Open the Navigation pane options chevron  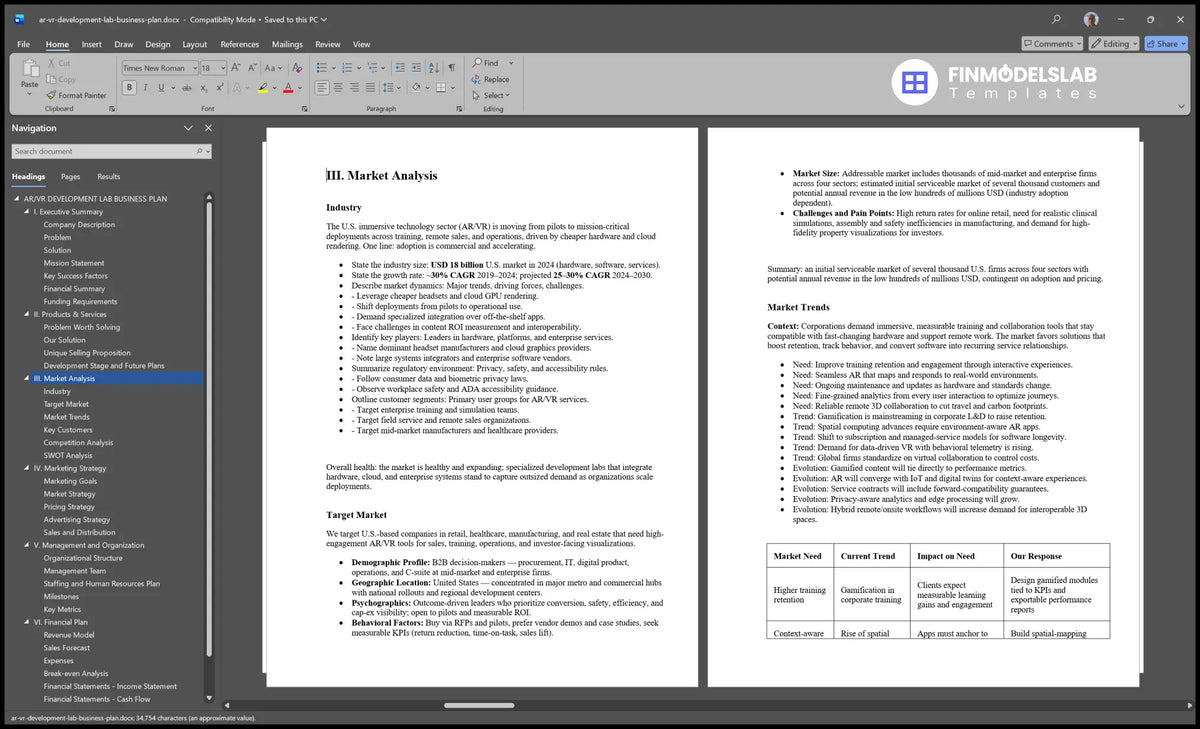188,128
